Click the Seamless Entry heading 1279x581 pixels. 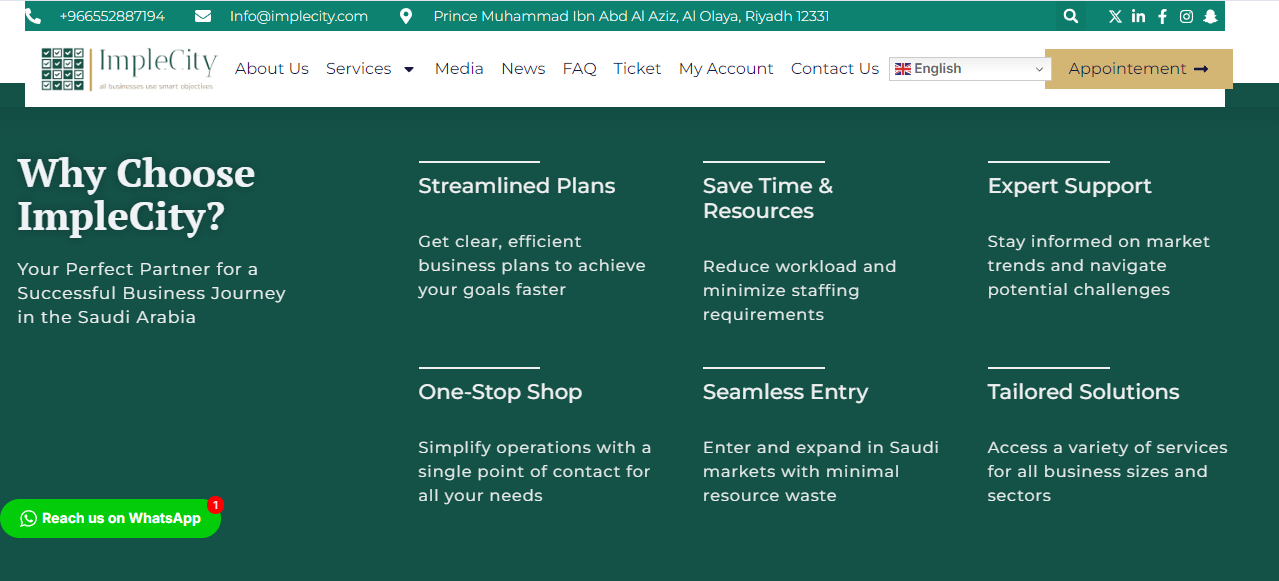(785, 392)
